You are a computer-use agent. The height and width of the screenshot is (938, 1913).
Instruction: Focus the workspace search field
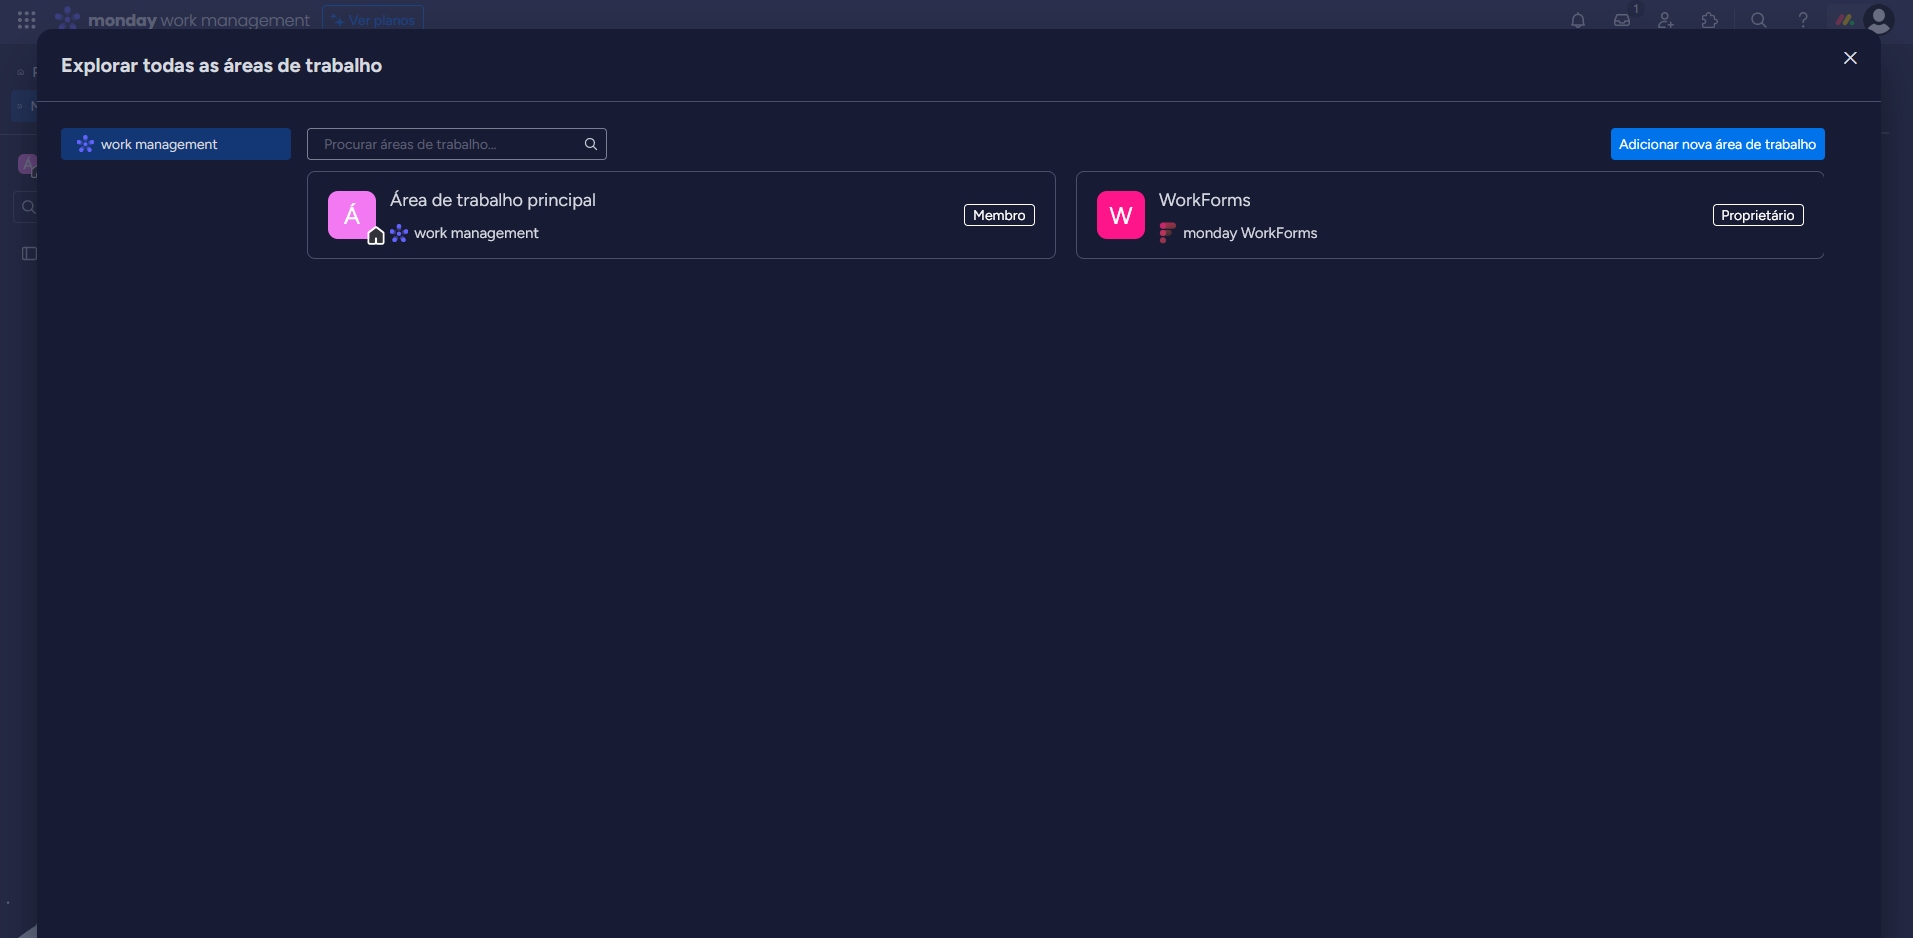click(456, 144)
